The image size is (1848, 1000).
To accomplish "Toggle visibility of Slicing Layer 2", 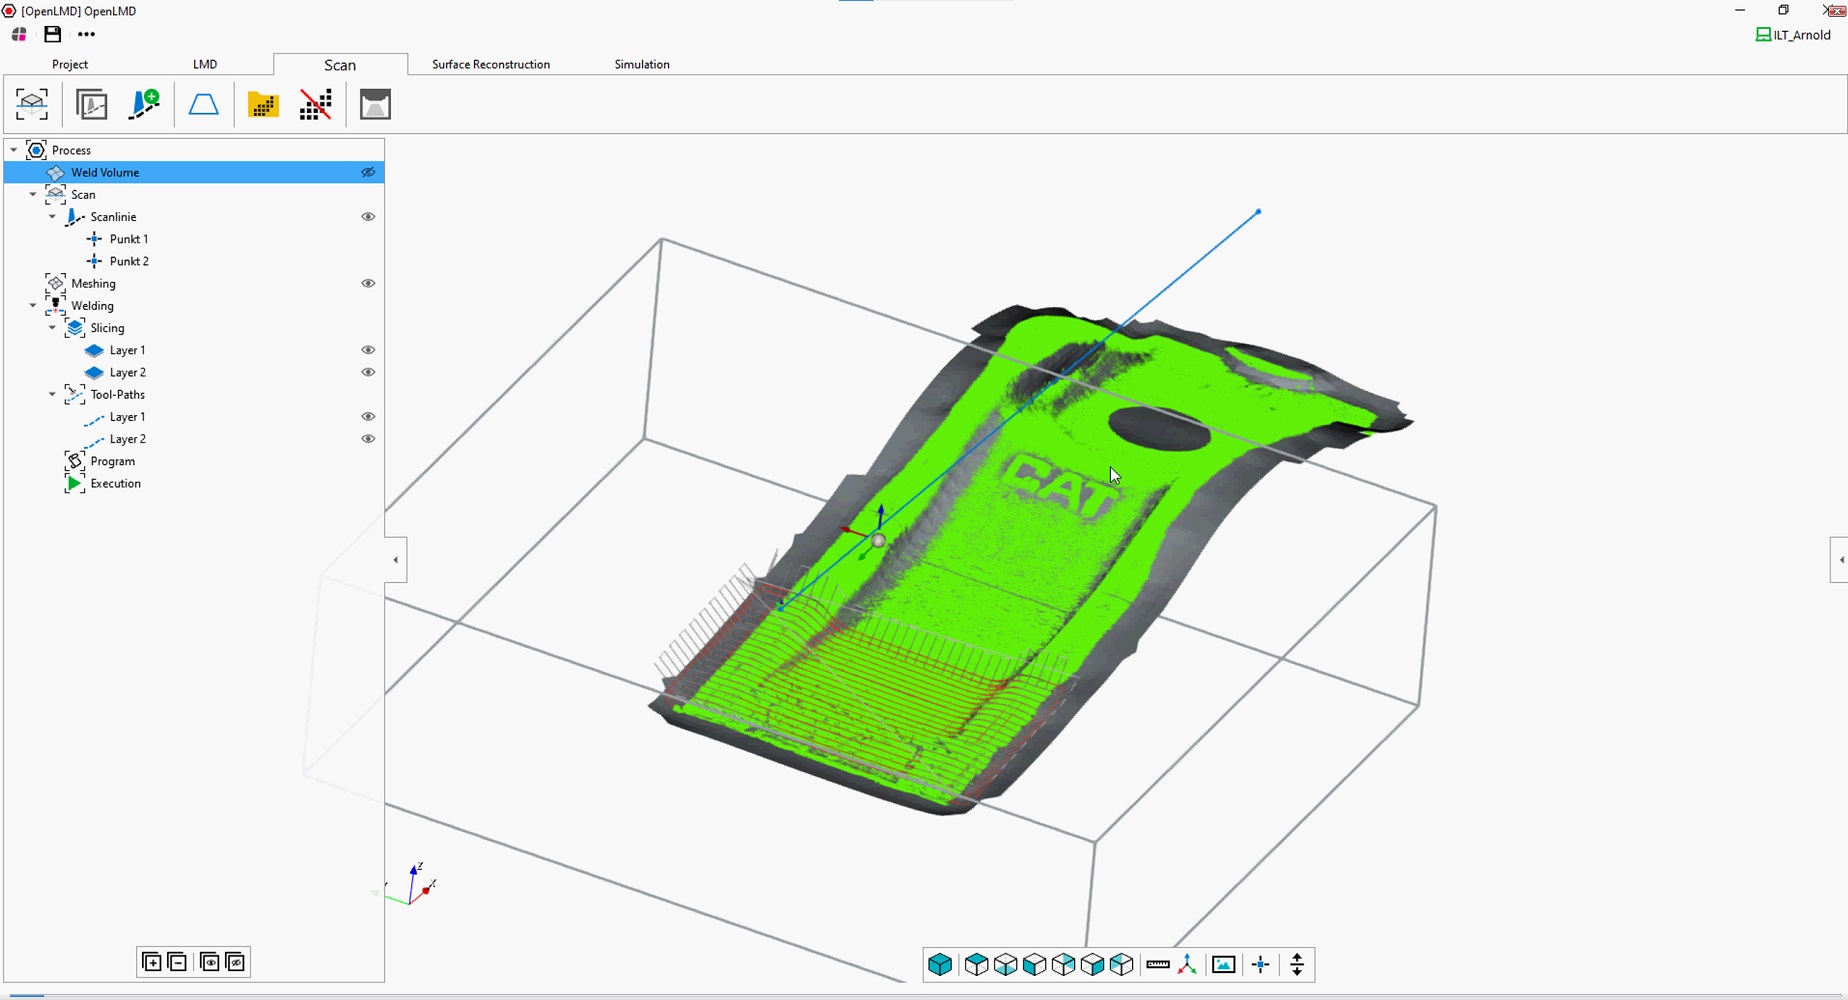I will (368, 373).
